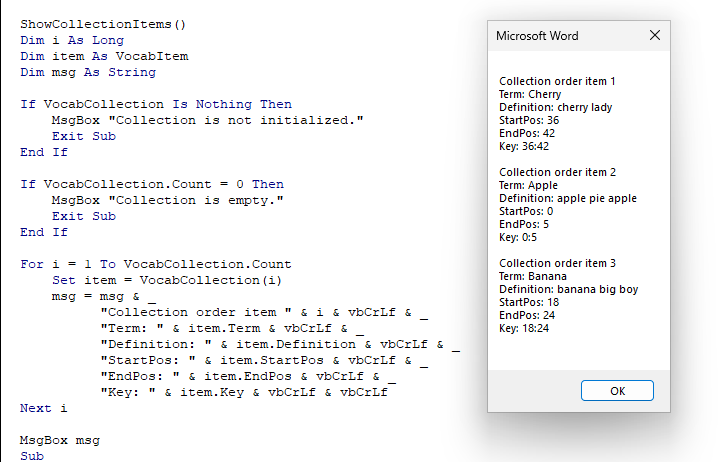Click 'Collection order item 2' in dialog

coord(557,172)
